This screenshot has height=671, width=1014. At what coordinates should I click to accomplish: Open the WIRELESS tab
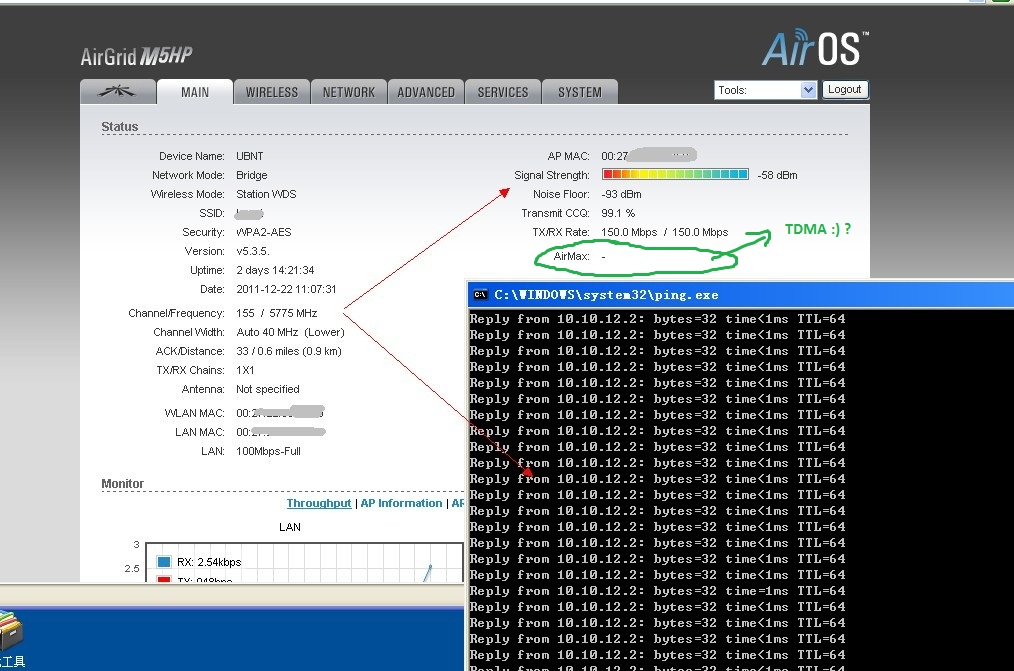272,92
